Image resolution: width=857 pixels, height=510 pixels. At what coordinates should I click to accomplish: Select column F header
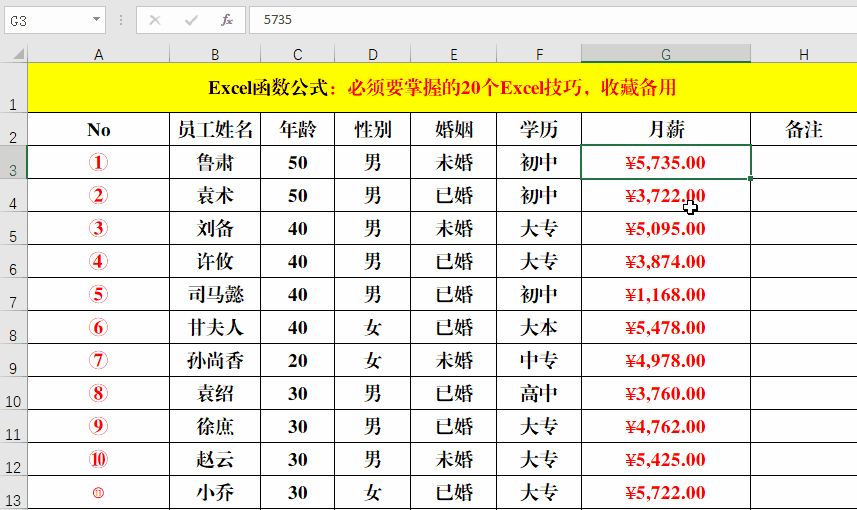(539, 54)
